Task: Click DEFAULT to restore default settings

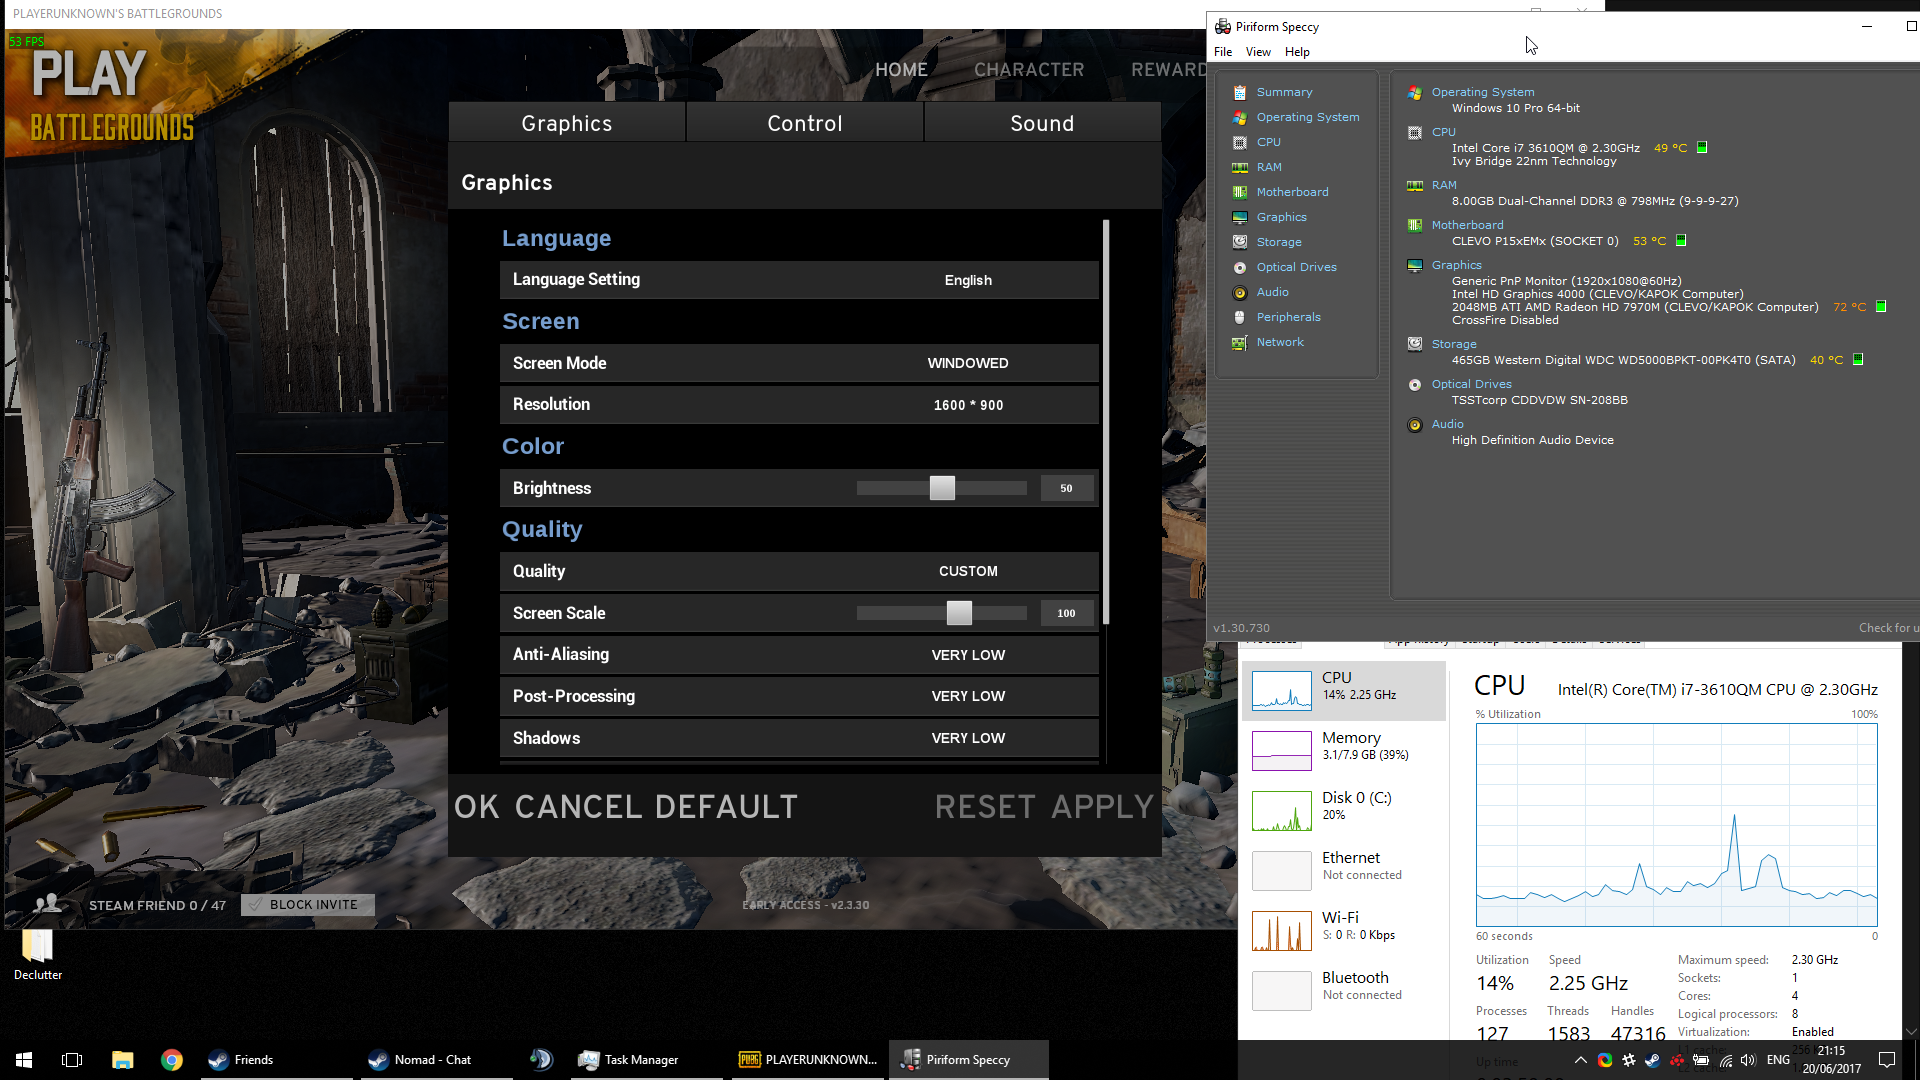Action: [726, 807]
